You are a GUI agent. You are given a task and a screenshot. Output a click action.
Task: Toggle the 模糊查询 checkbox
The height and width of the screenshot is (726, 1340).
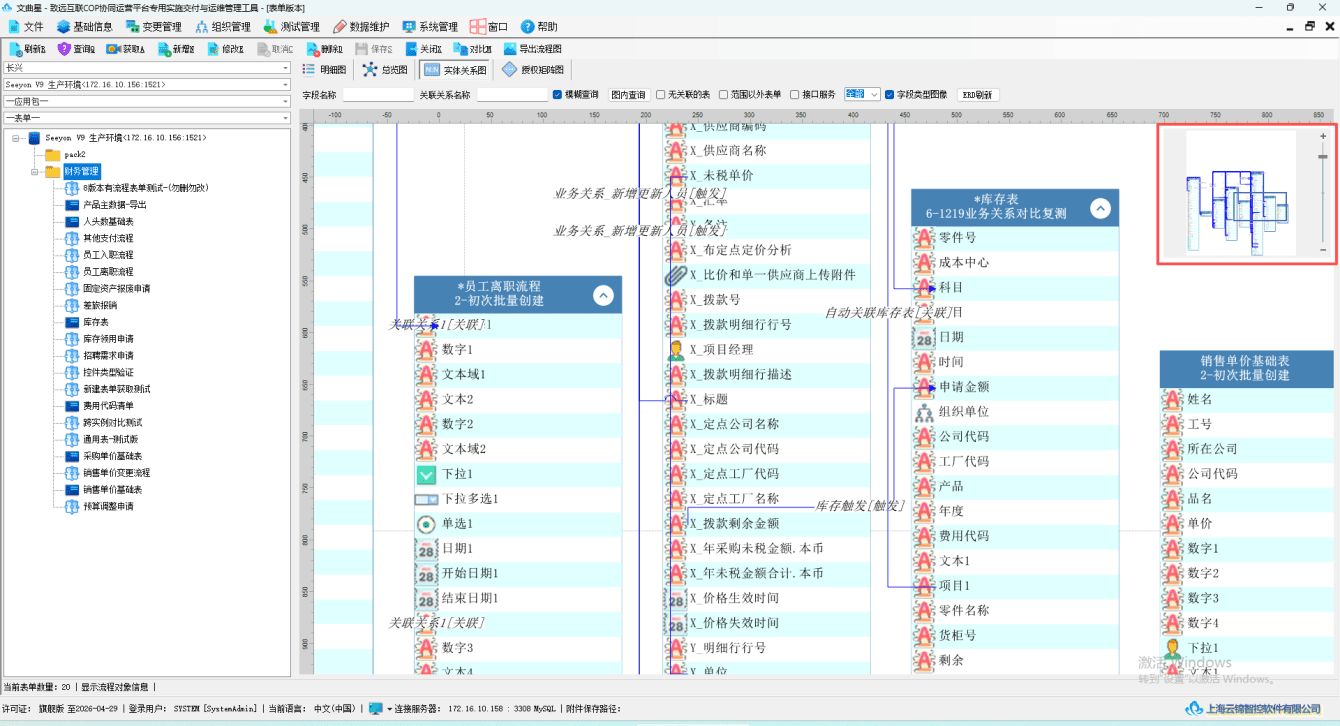coord(557,95)
